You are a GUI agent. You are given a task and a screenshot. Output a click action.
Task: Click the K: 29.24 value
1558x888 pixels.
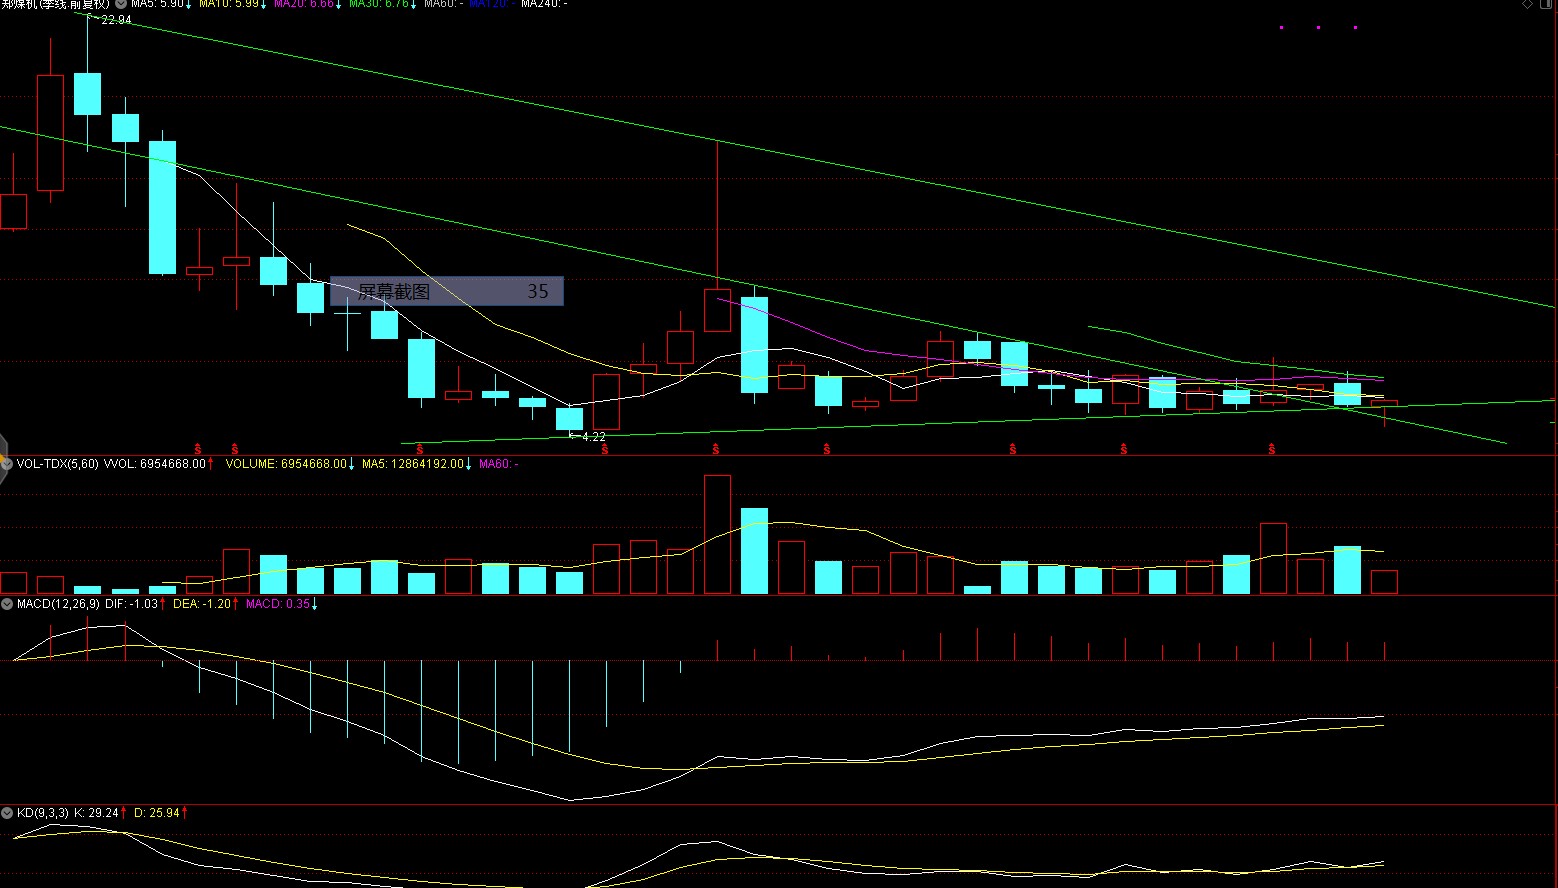[97, 813]
